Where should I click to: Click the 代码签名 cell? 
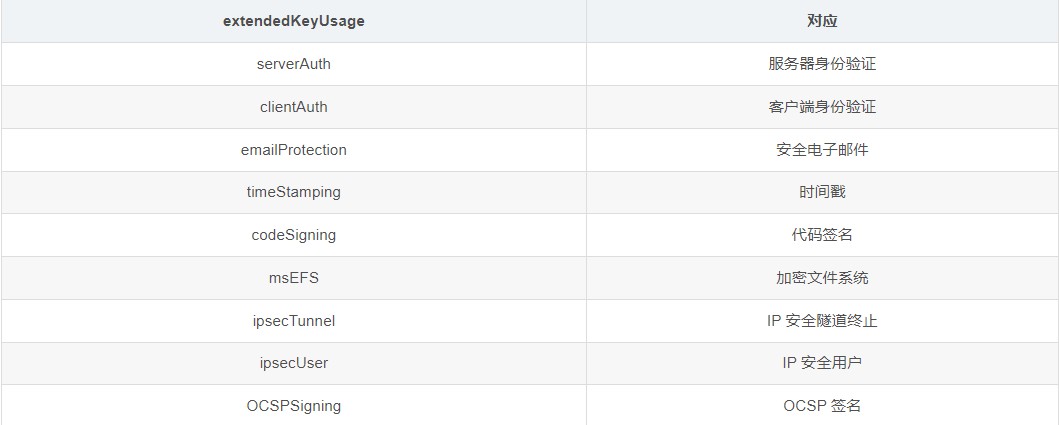coord(822,235)
